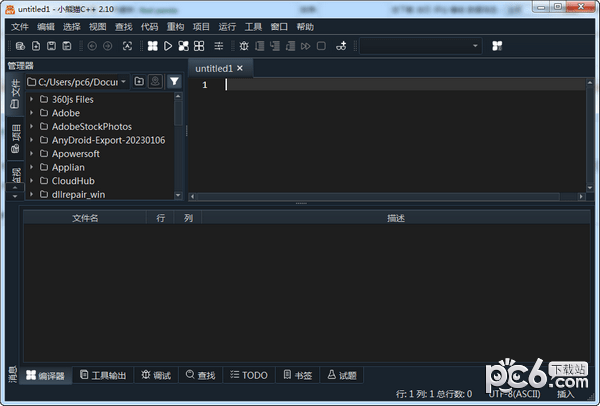Screen dimensions: 600x406
Task: Switch to the TODO bottom tab
Action: pos(249,375)
